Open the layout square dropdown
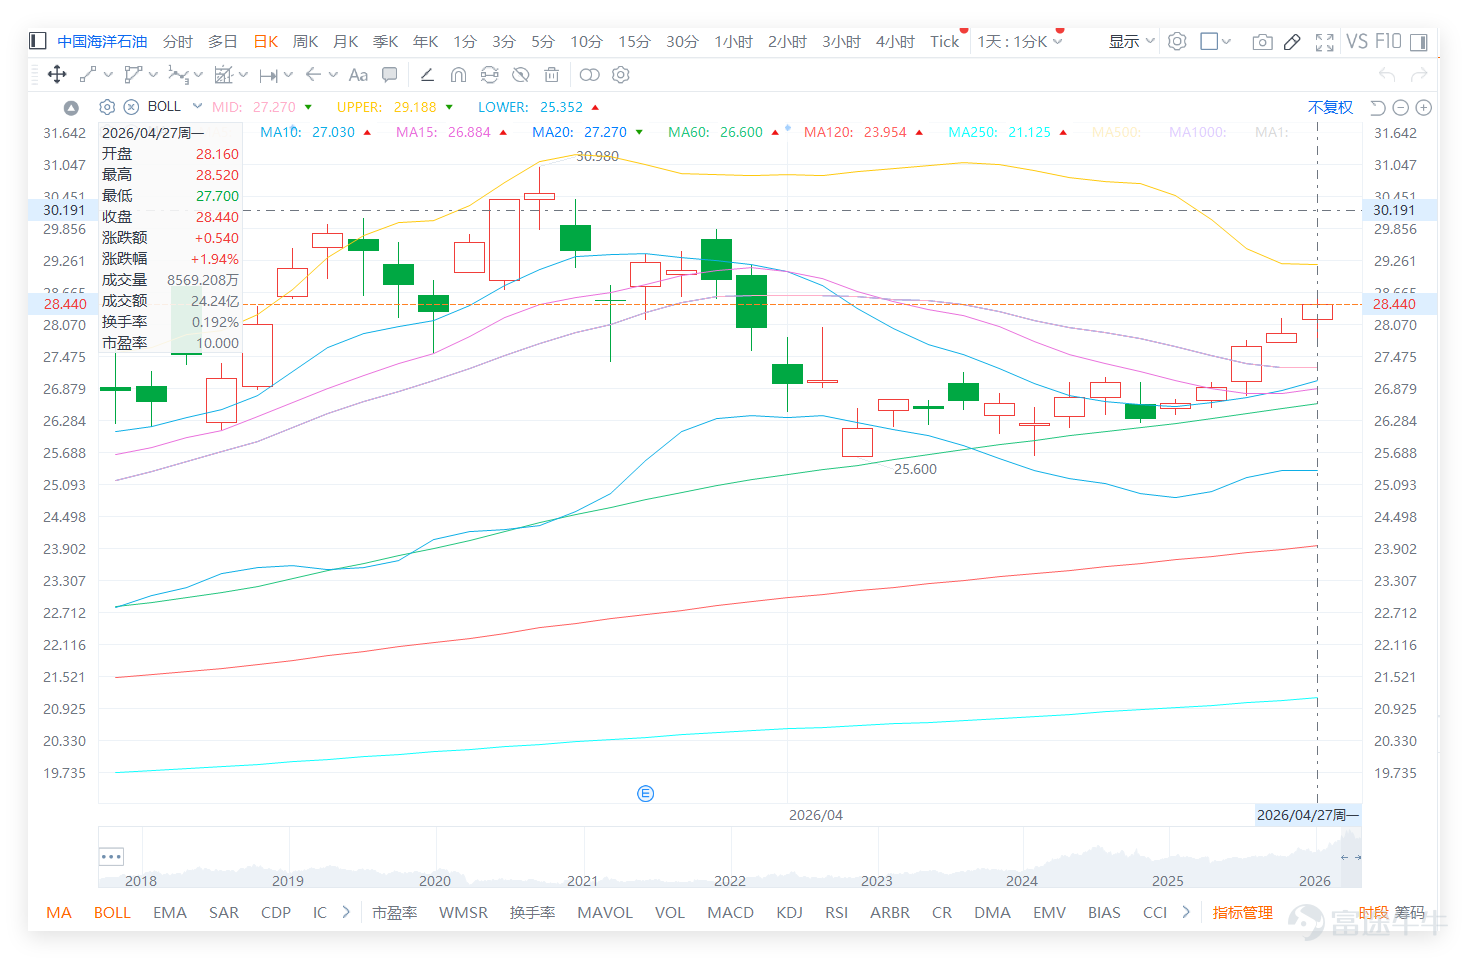The height and width of the screenshot is (959, 1468). point(1215,41)
